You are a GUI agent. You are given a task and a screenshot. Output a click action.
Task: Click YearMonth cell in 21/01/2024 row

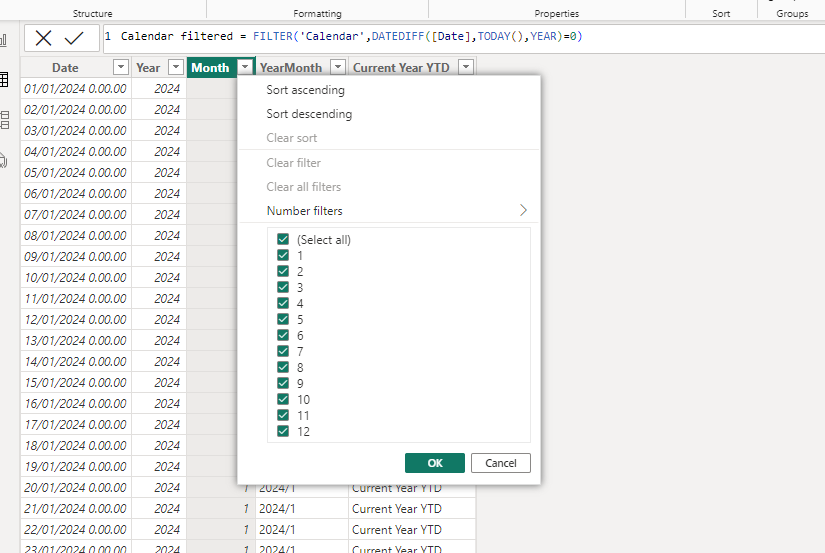click(x=301, y=509)
